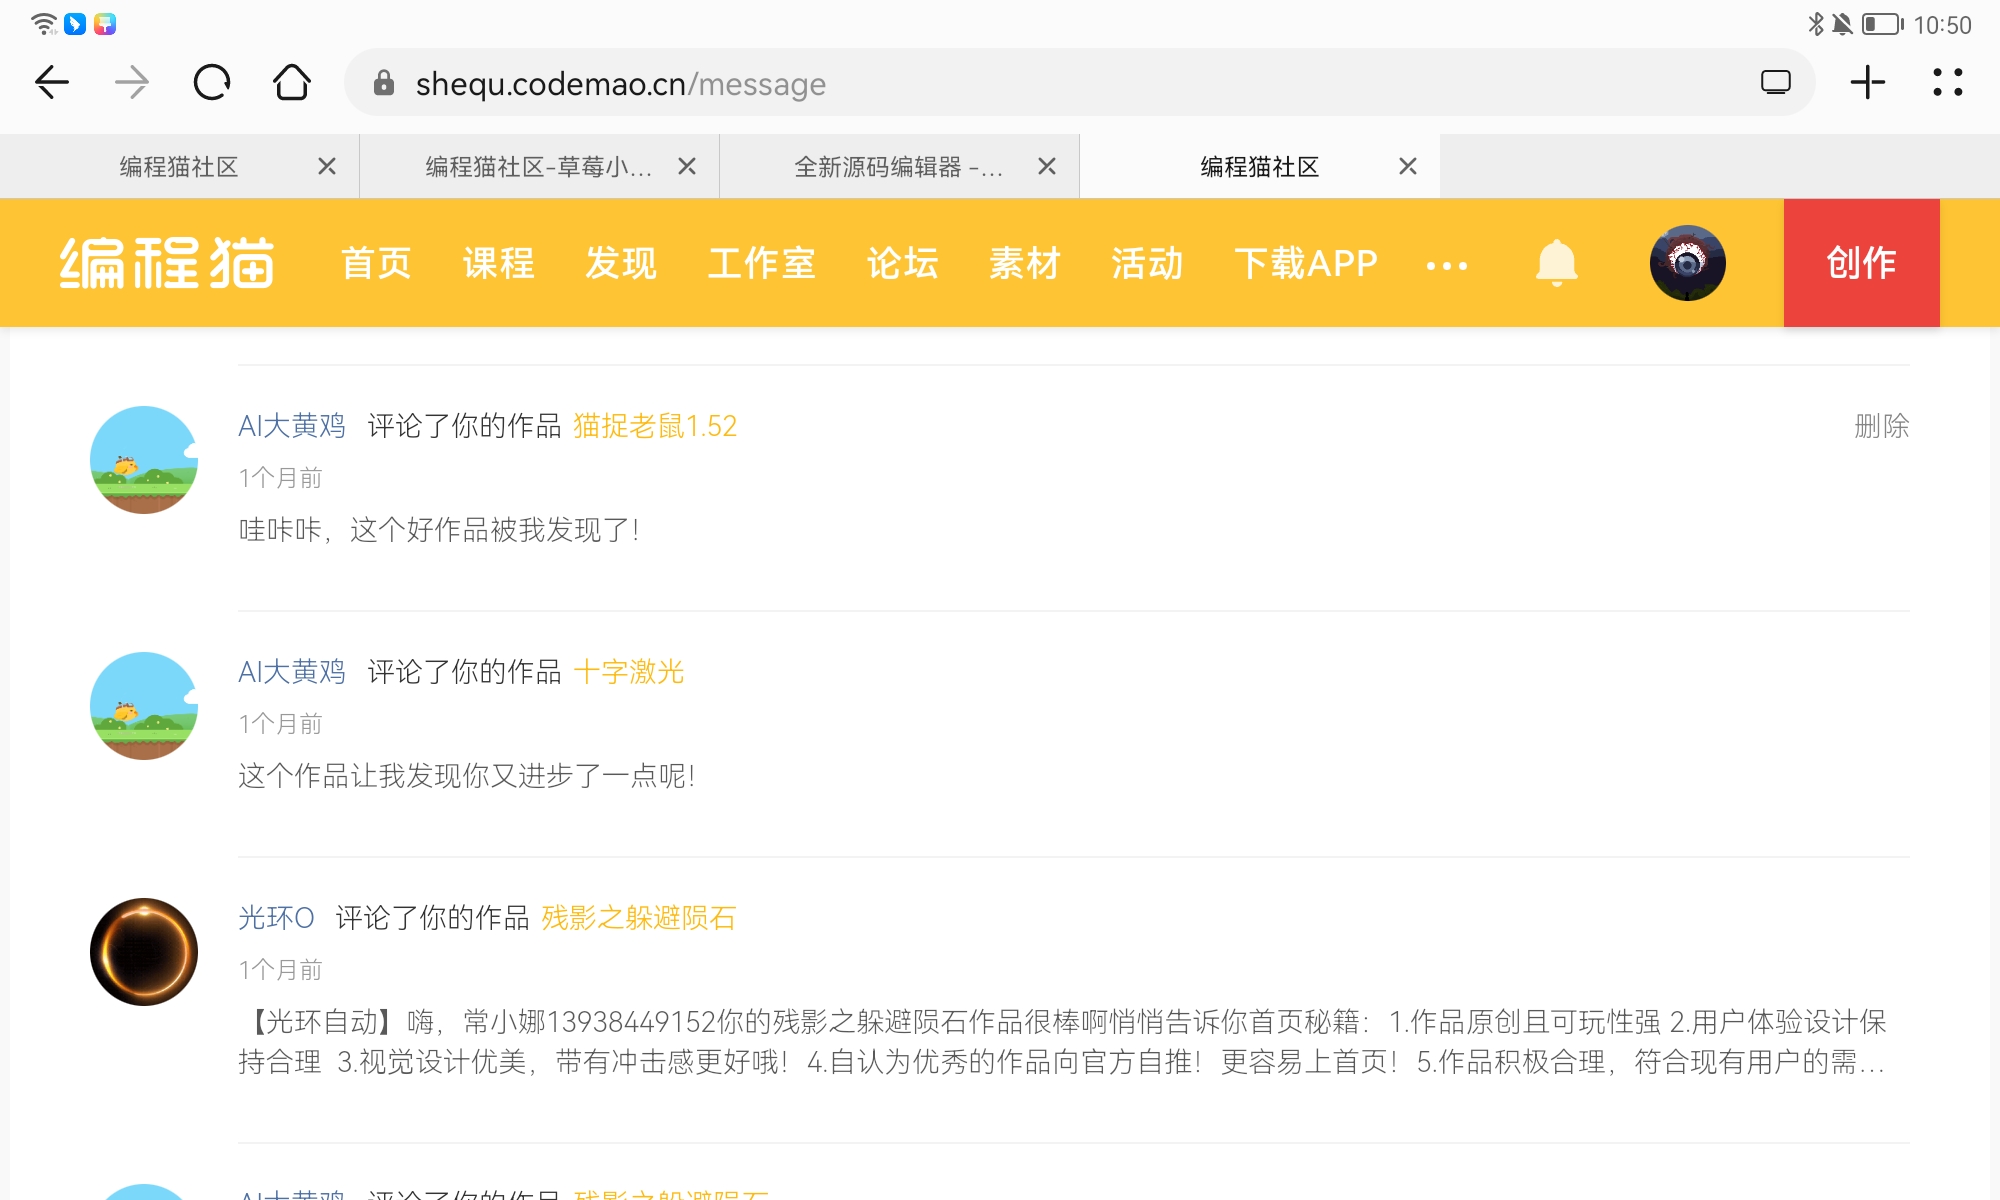Reload the current page
Screen dimensions: 2000x1200
(212, 83)
